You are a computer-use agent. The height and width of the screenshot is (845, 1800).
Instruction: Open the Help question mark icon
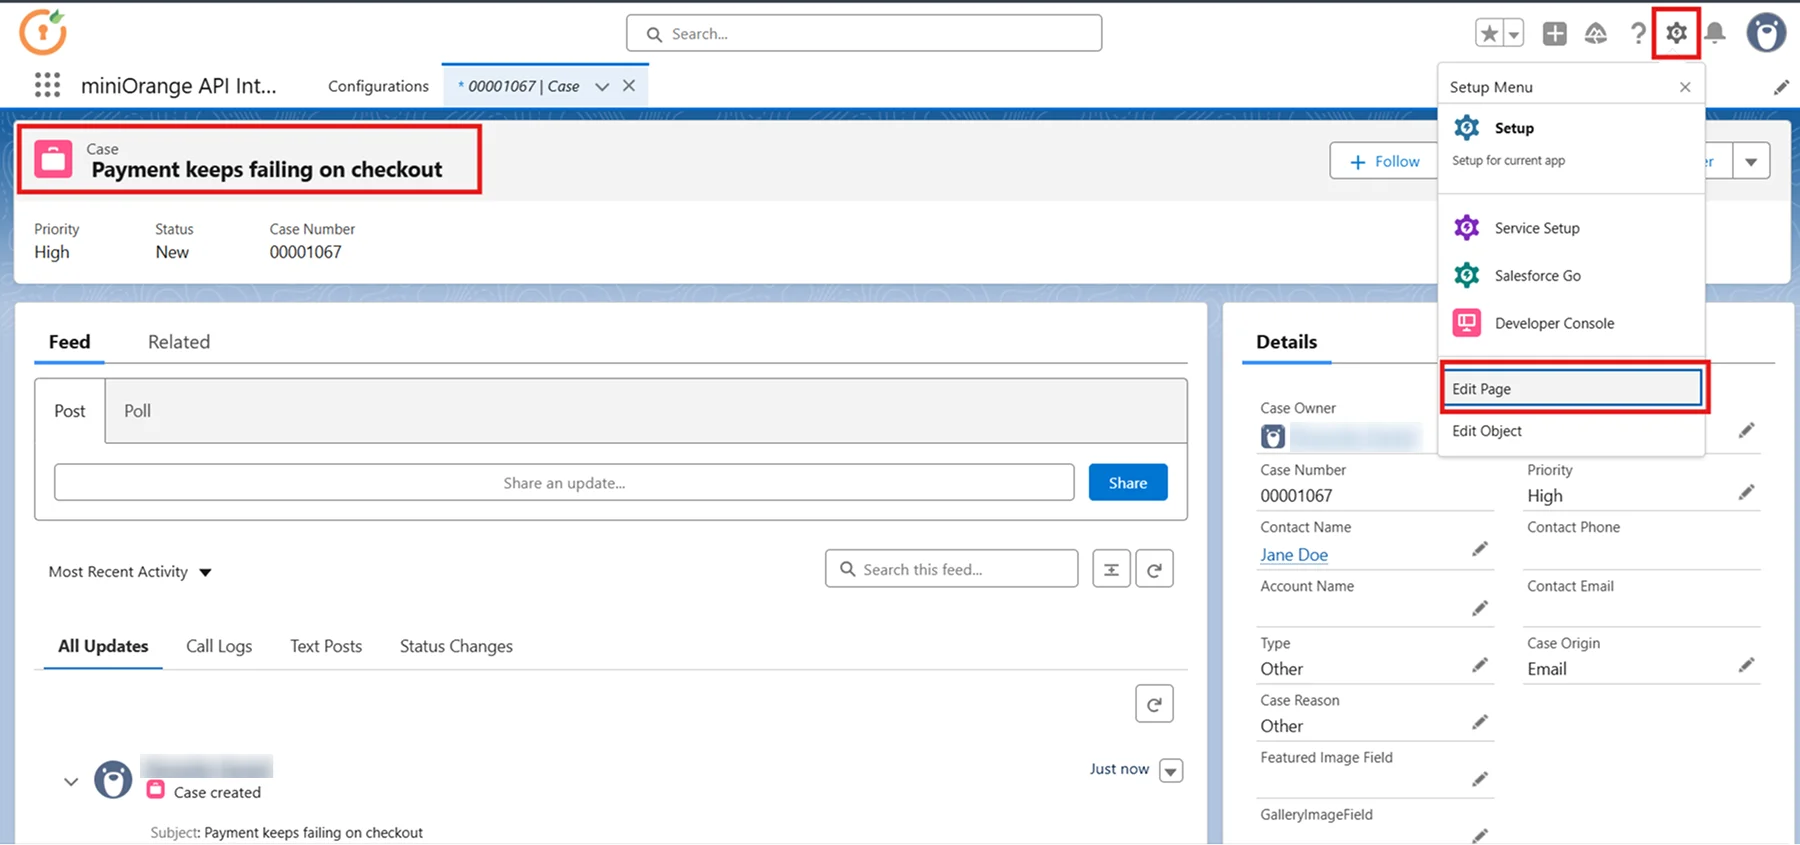(x=1637, y=33)
